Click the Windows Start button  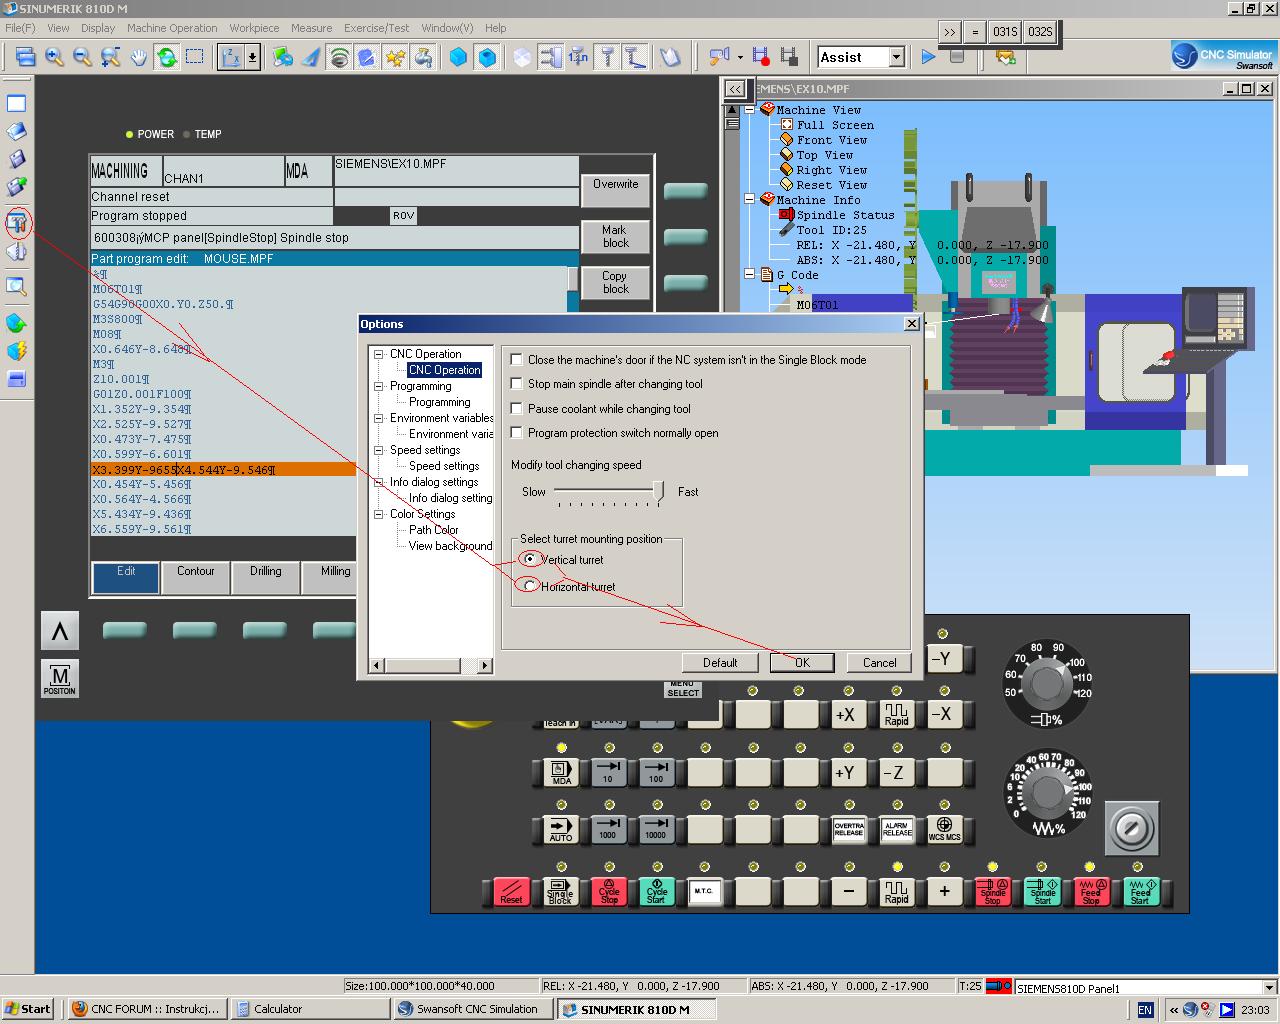tap(28, 1009)
